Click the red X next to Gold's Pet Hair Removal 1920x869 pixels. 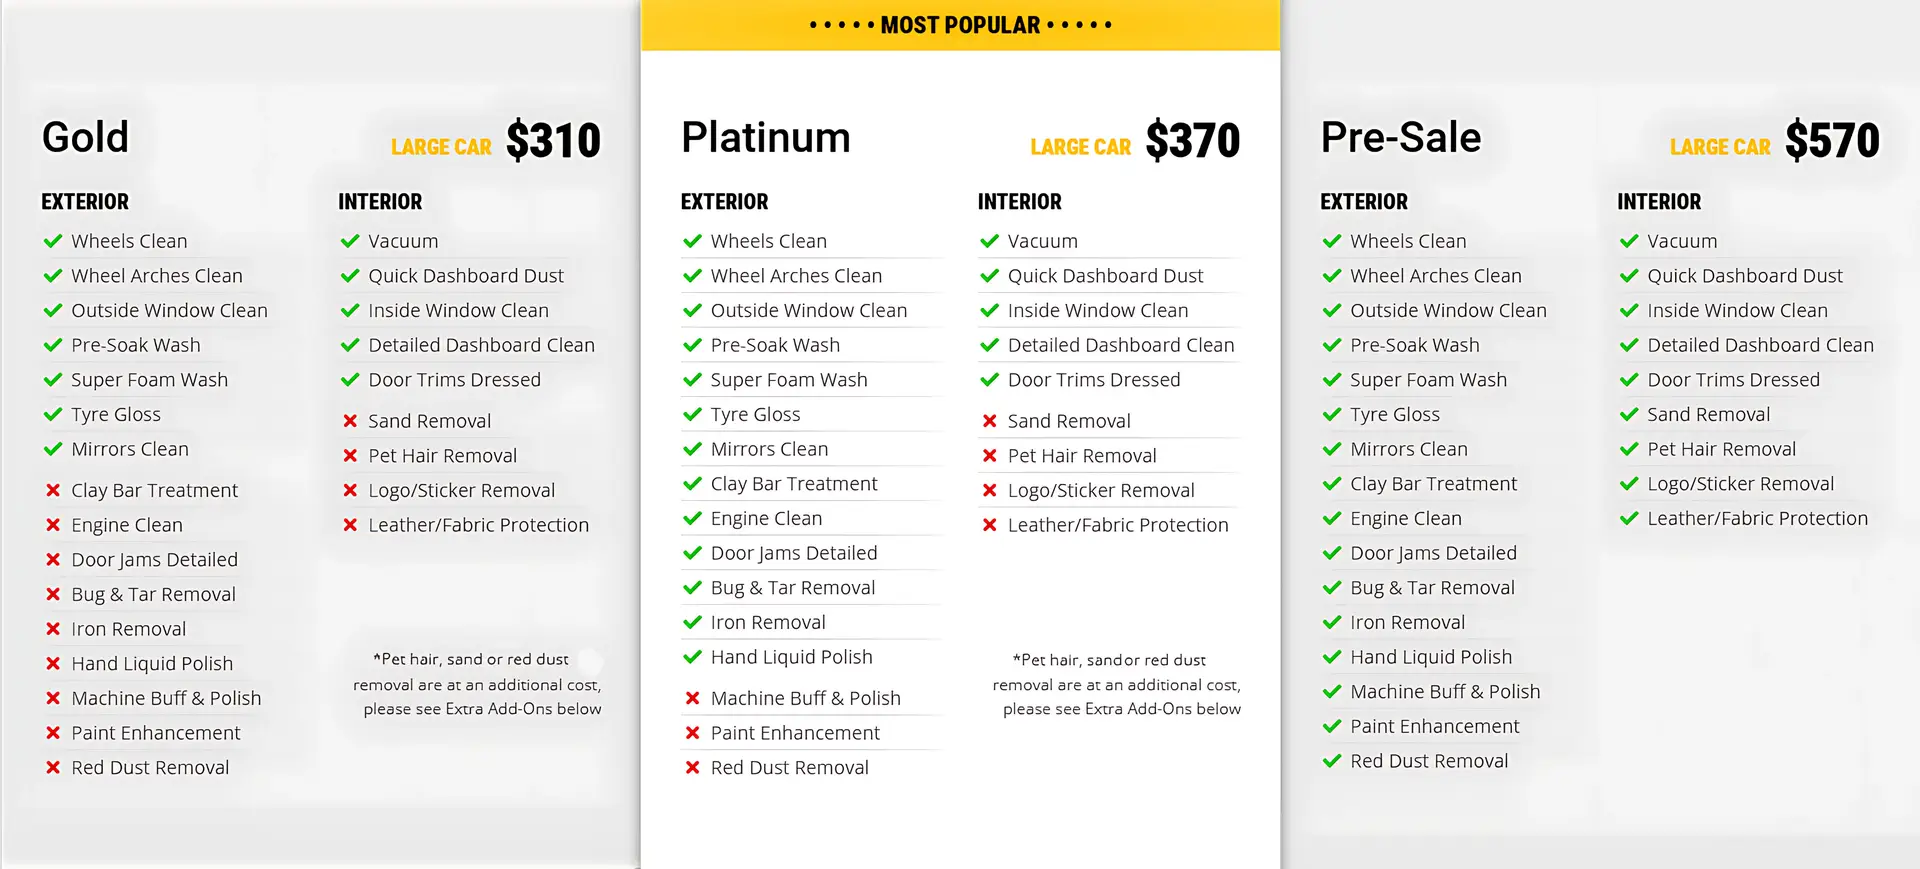pos(350,456)
